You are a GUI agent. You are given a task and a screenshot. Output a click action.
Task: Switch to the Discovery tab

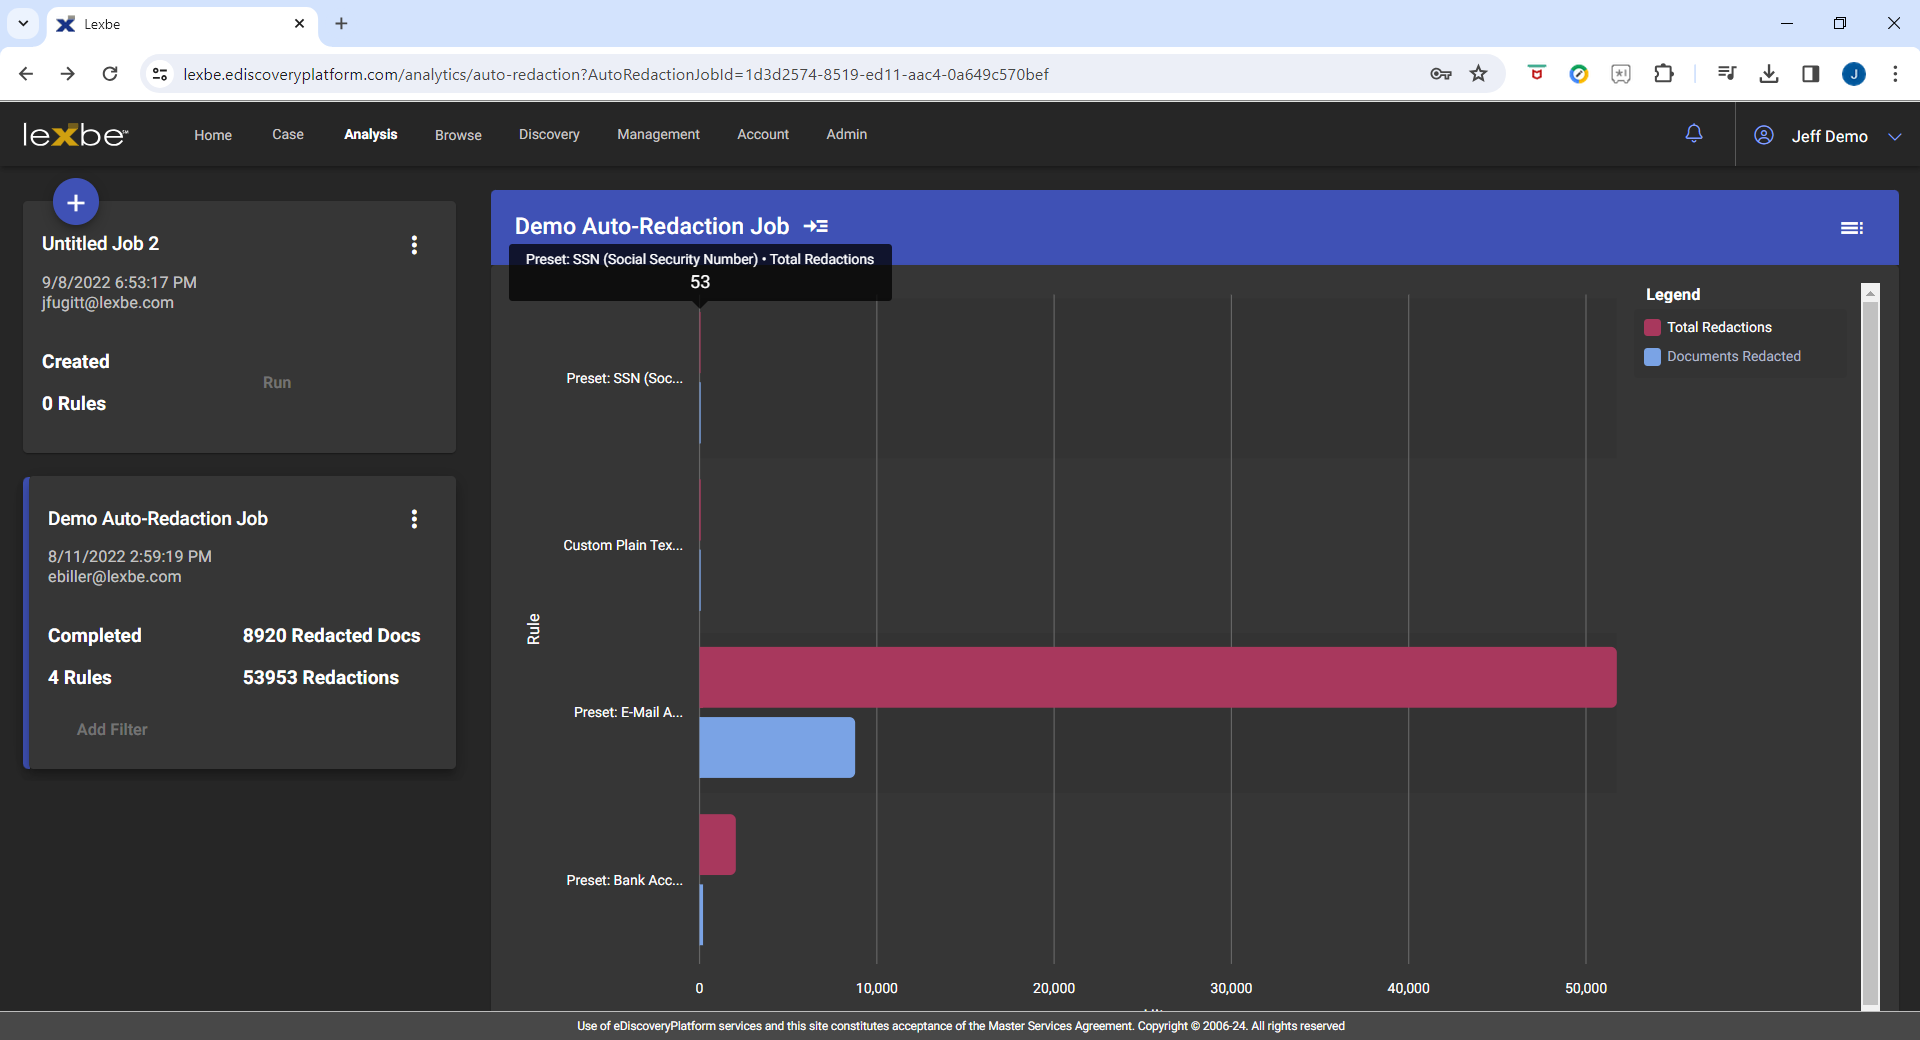pyautogui.click(x=549, y=134)
